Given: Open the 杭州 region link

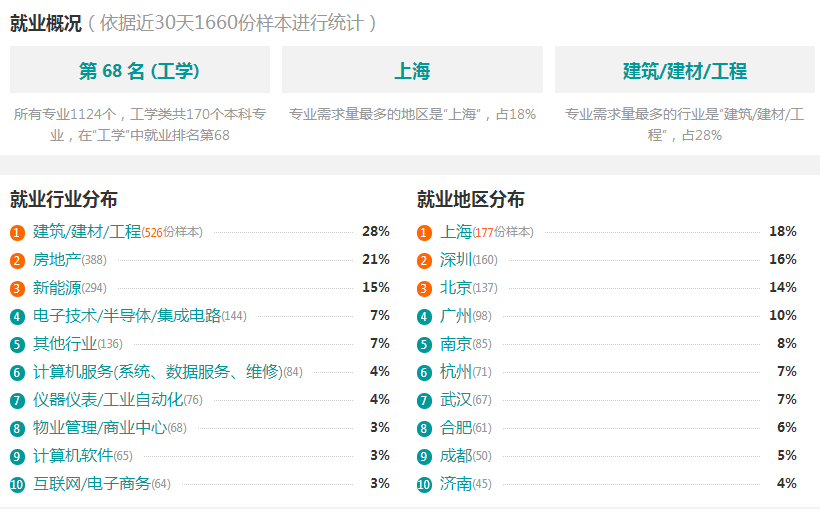Looking at the screenshot, I should 456,371.
